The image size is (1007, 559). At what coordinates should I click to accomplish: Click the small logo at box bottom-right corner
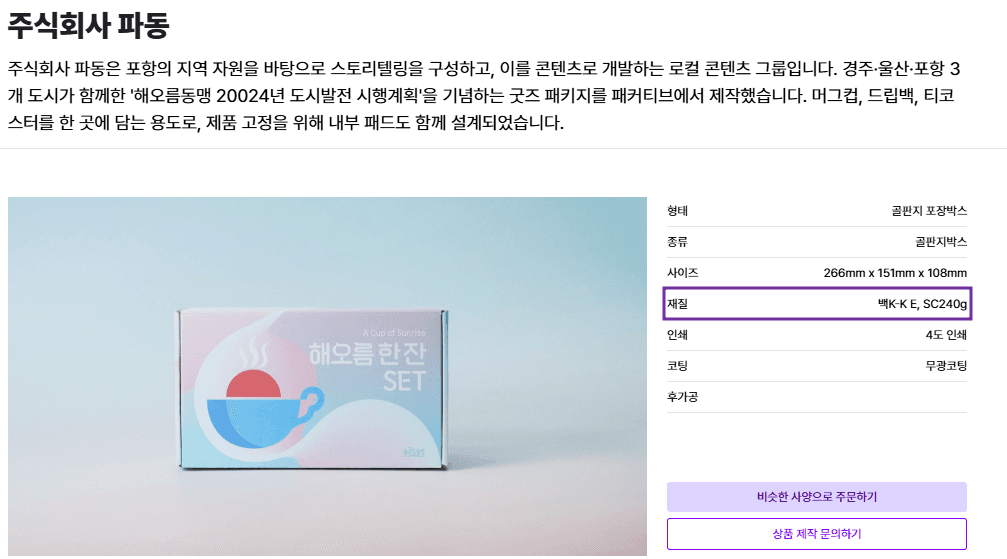coord(414,452)
